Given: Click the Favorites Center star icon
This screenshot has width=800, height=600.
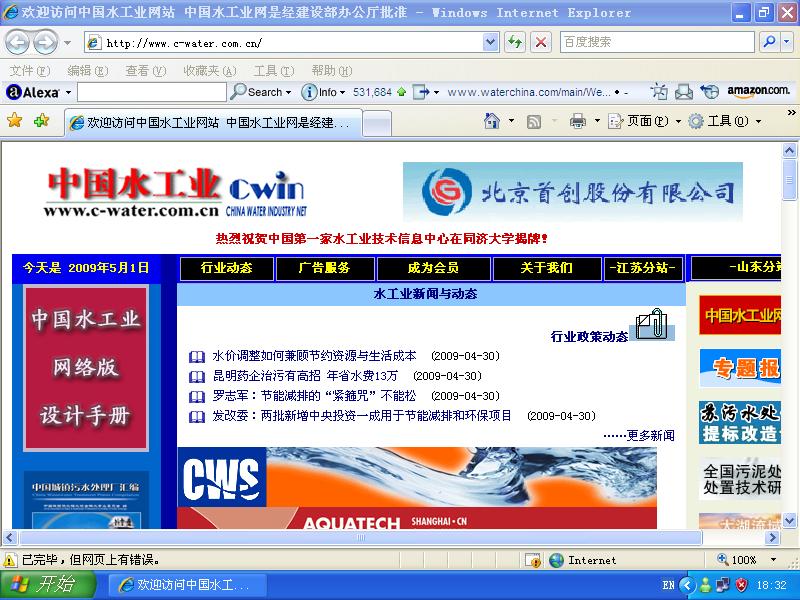Looking at the screenshot, I should pos(15,121).
